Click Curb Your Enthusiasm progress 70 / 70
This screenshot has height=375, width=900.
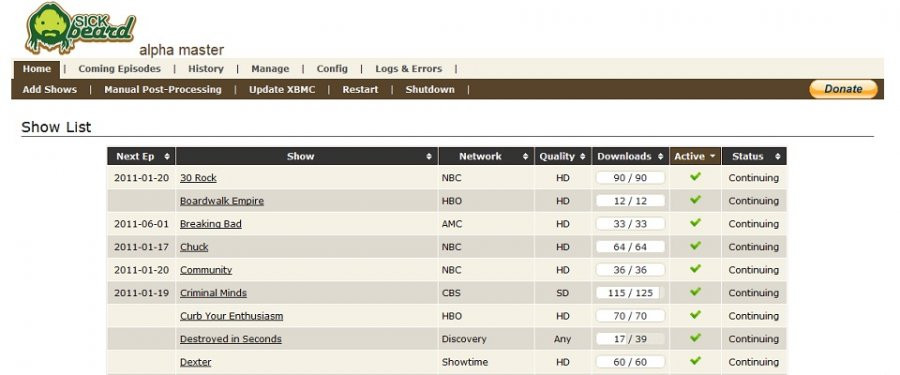click(x=630, y=316)
